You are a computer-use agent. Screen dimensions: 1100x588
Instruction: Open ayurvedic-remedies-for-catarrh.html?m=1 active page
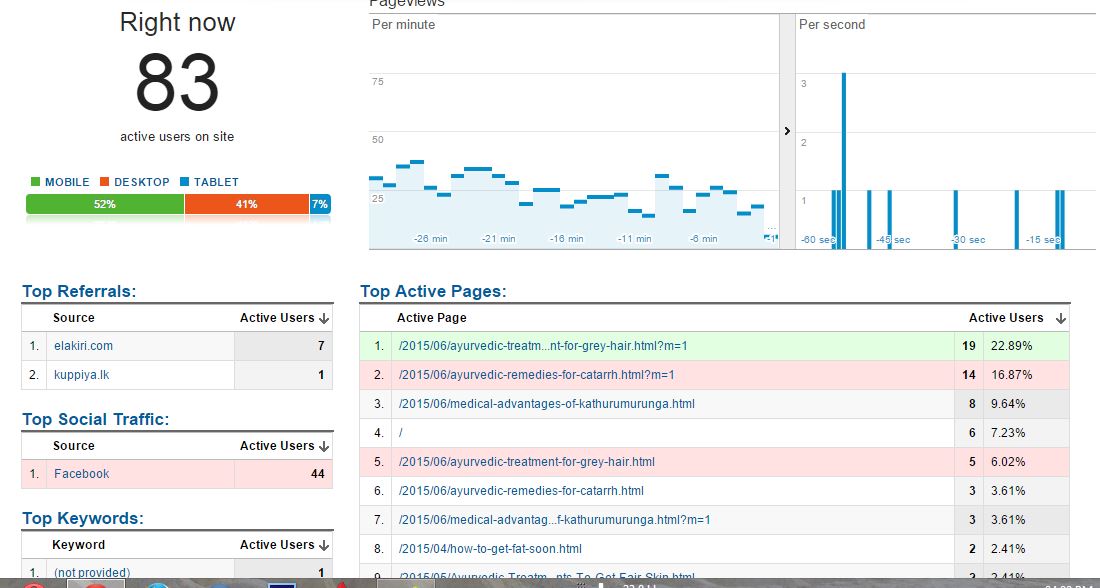tap(537, 375)
